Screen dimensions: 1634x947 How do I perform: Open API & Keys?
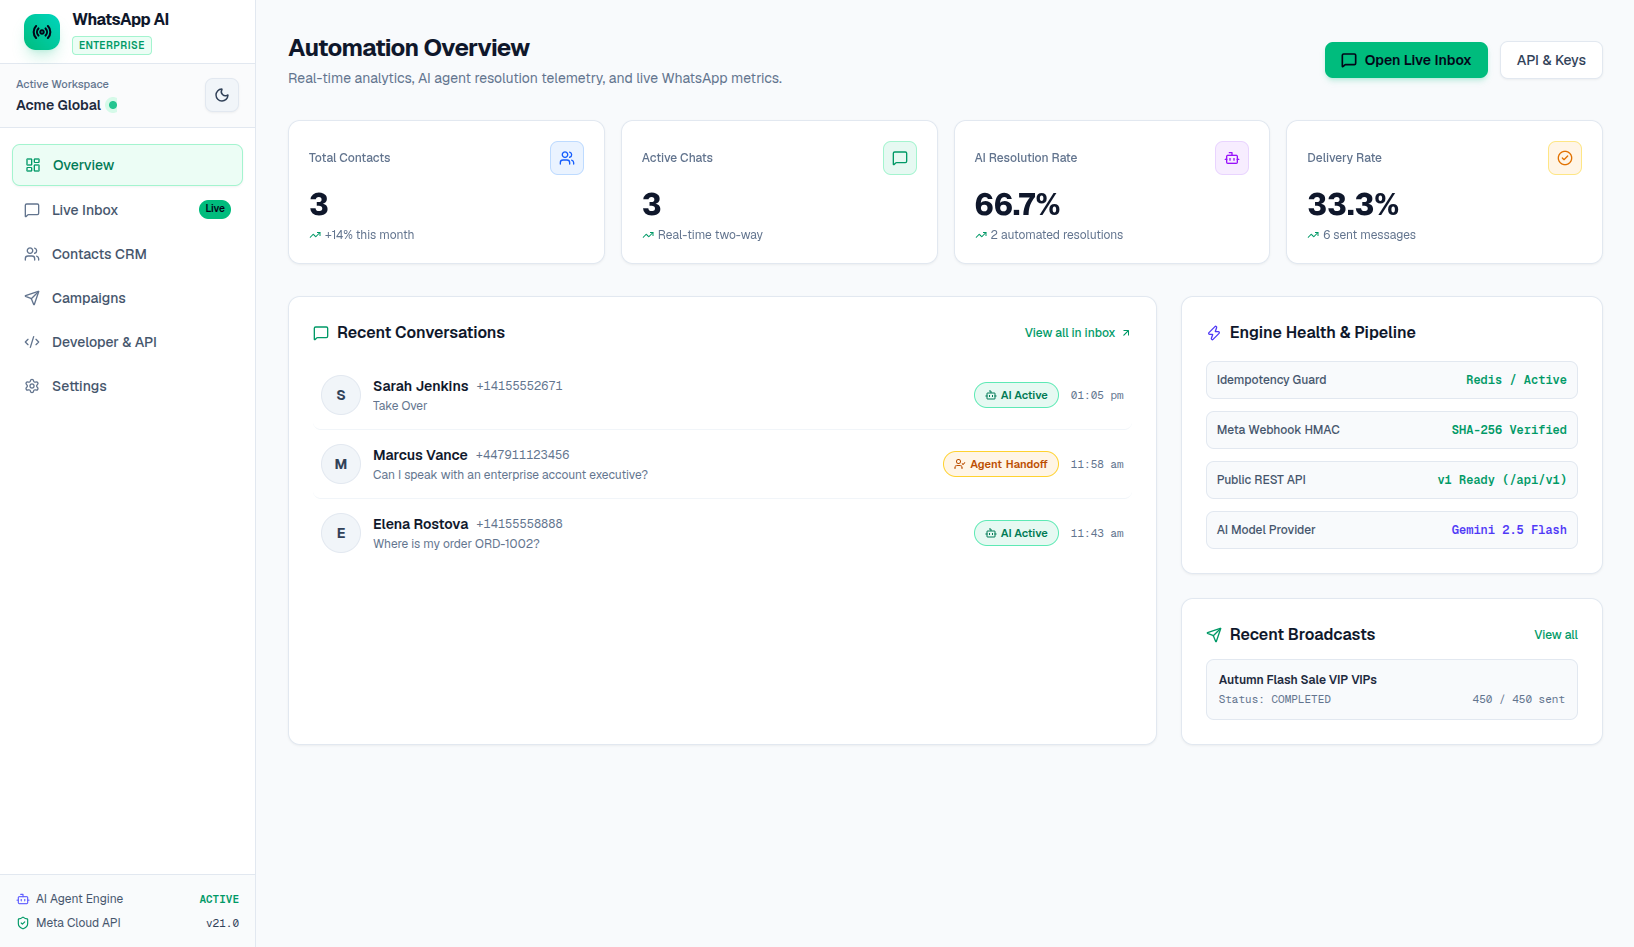(1551, 60)
